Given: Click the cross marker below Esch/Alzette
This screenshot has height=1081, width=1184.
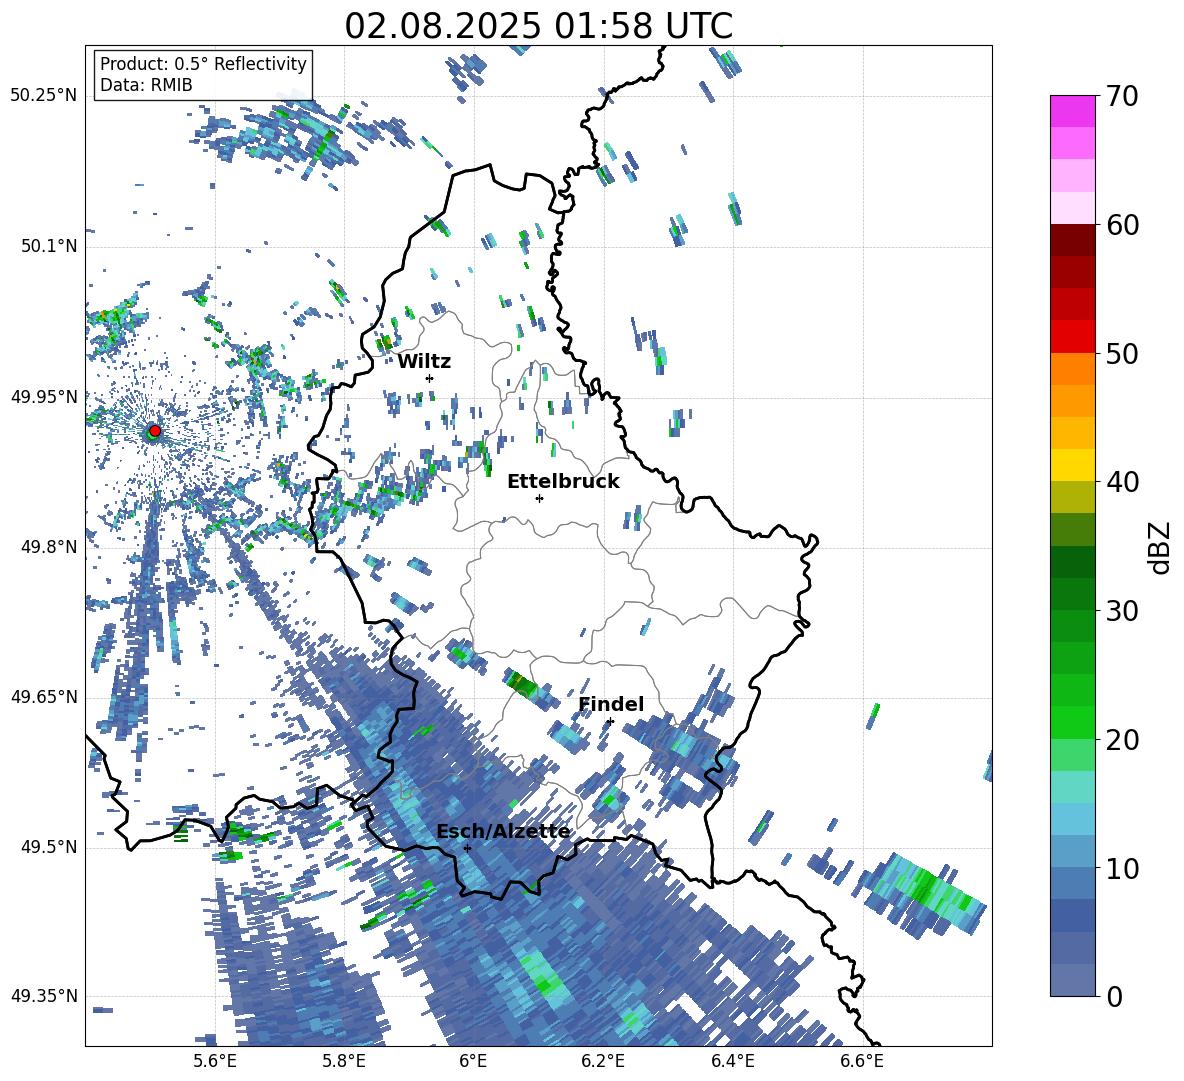Looking at the screenshot, I should pyautogui.click(x=467, y=848).
